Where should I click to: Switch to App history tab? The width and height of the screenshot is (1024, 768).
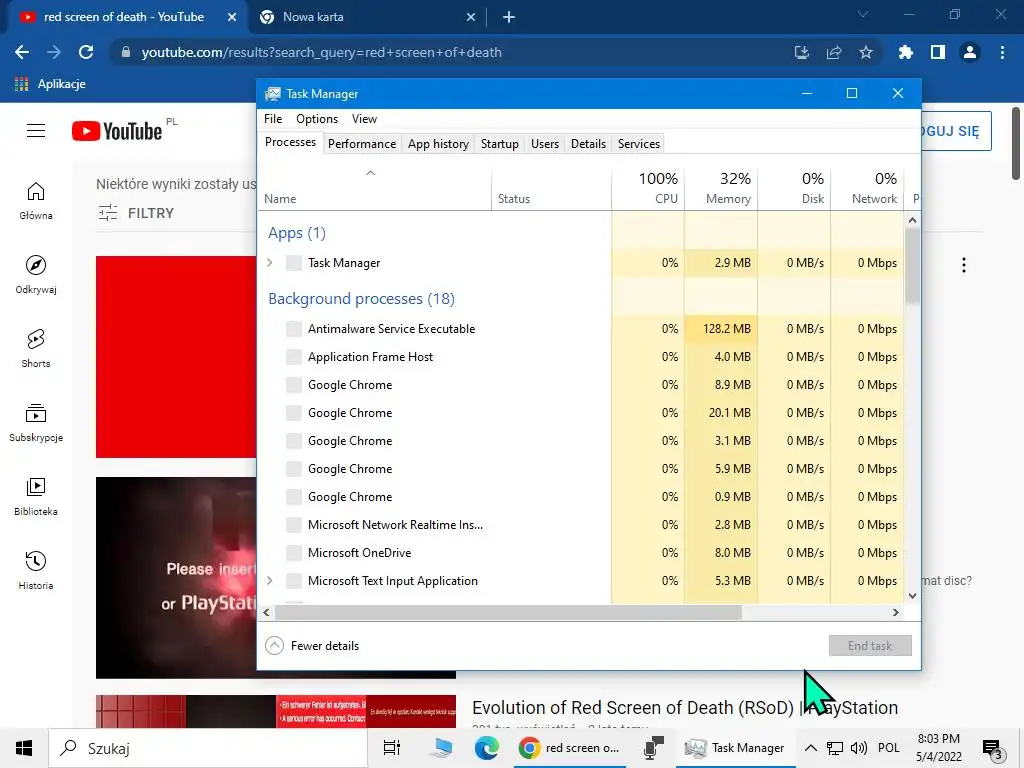438,144
